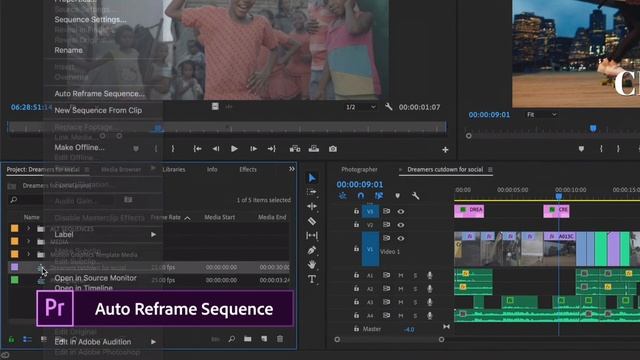This screenshot has width=640, height=360.
Task: Select the Hand tool
Action: (312, 265)
